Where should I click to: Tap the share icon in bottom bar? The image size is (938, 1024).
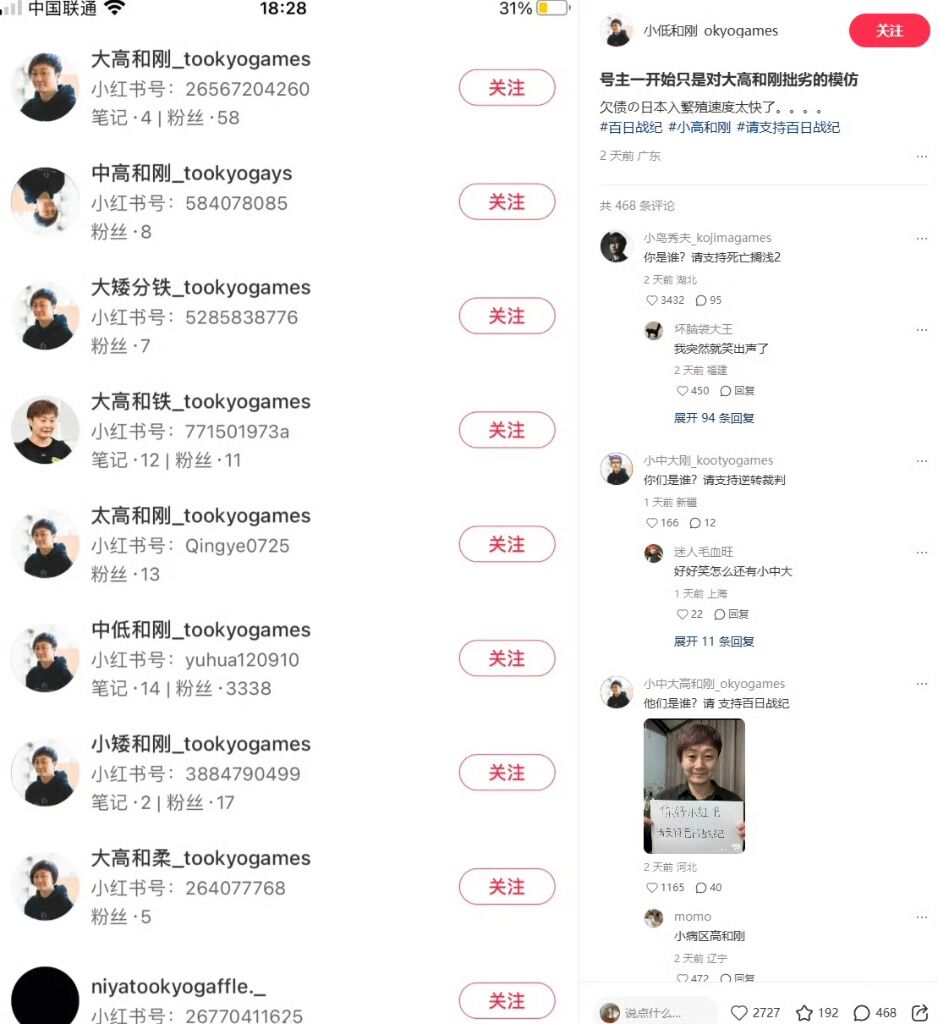click(x=920, y=1012)
